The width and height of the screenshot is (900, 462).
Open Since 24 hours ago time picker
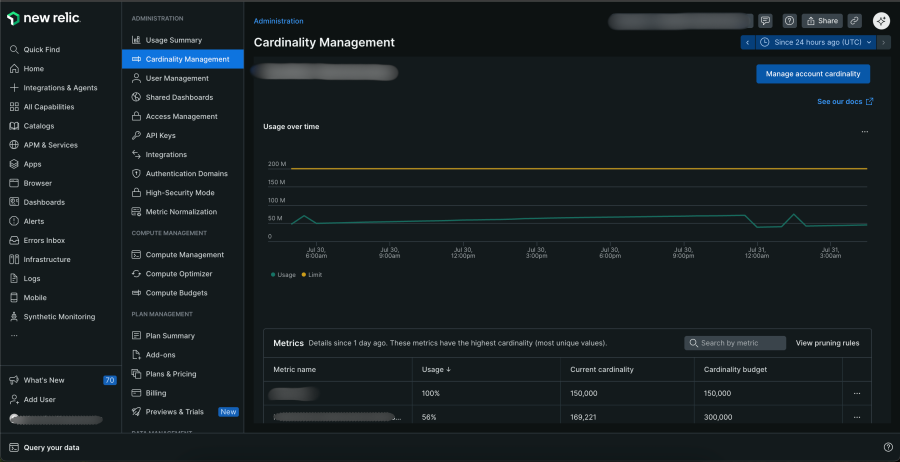[816, 42]
